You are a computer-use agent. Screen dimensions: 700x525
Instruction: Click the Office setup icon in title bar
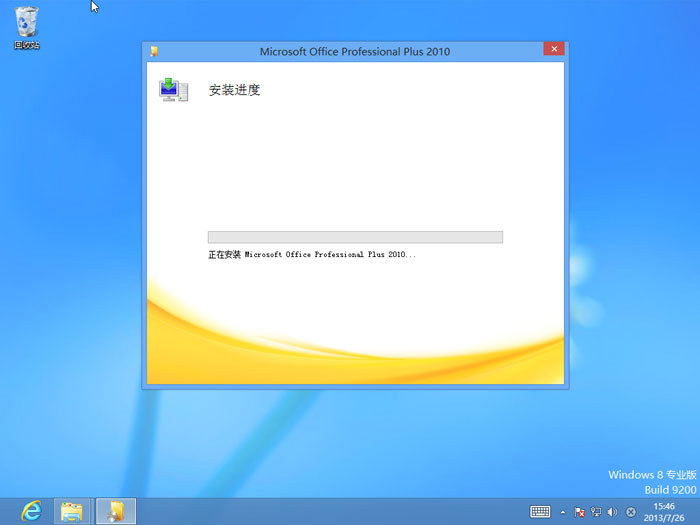pyautogui.click(x=153, y=51)
